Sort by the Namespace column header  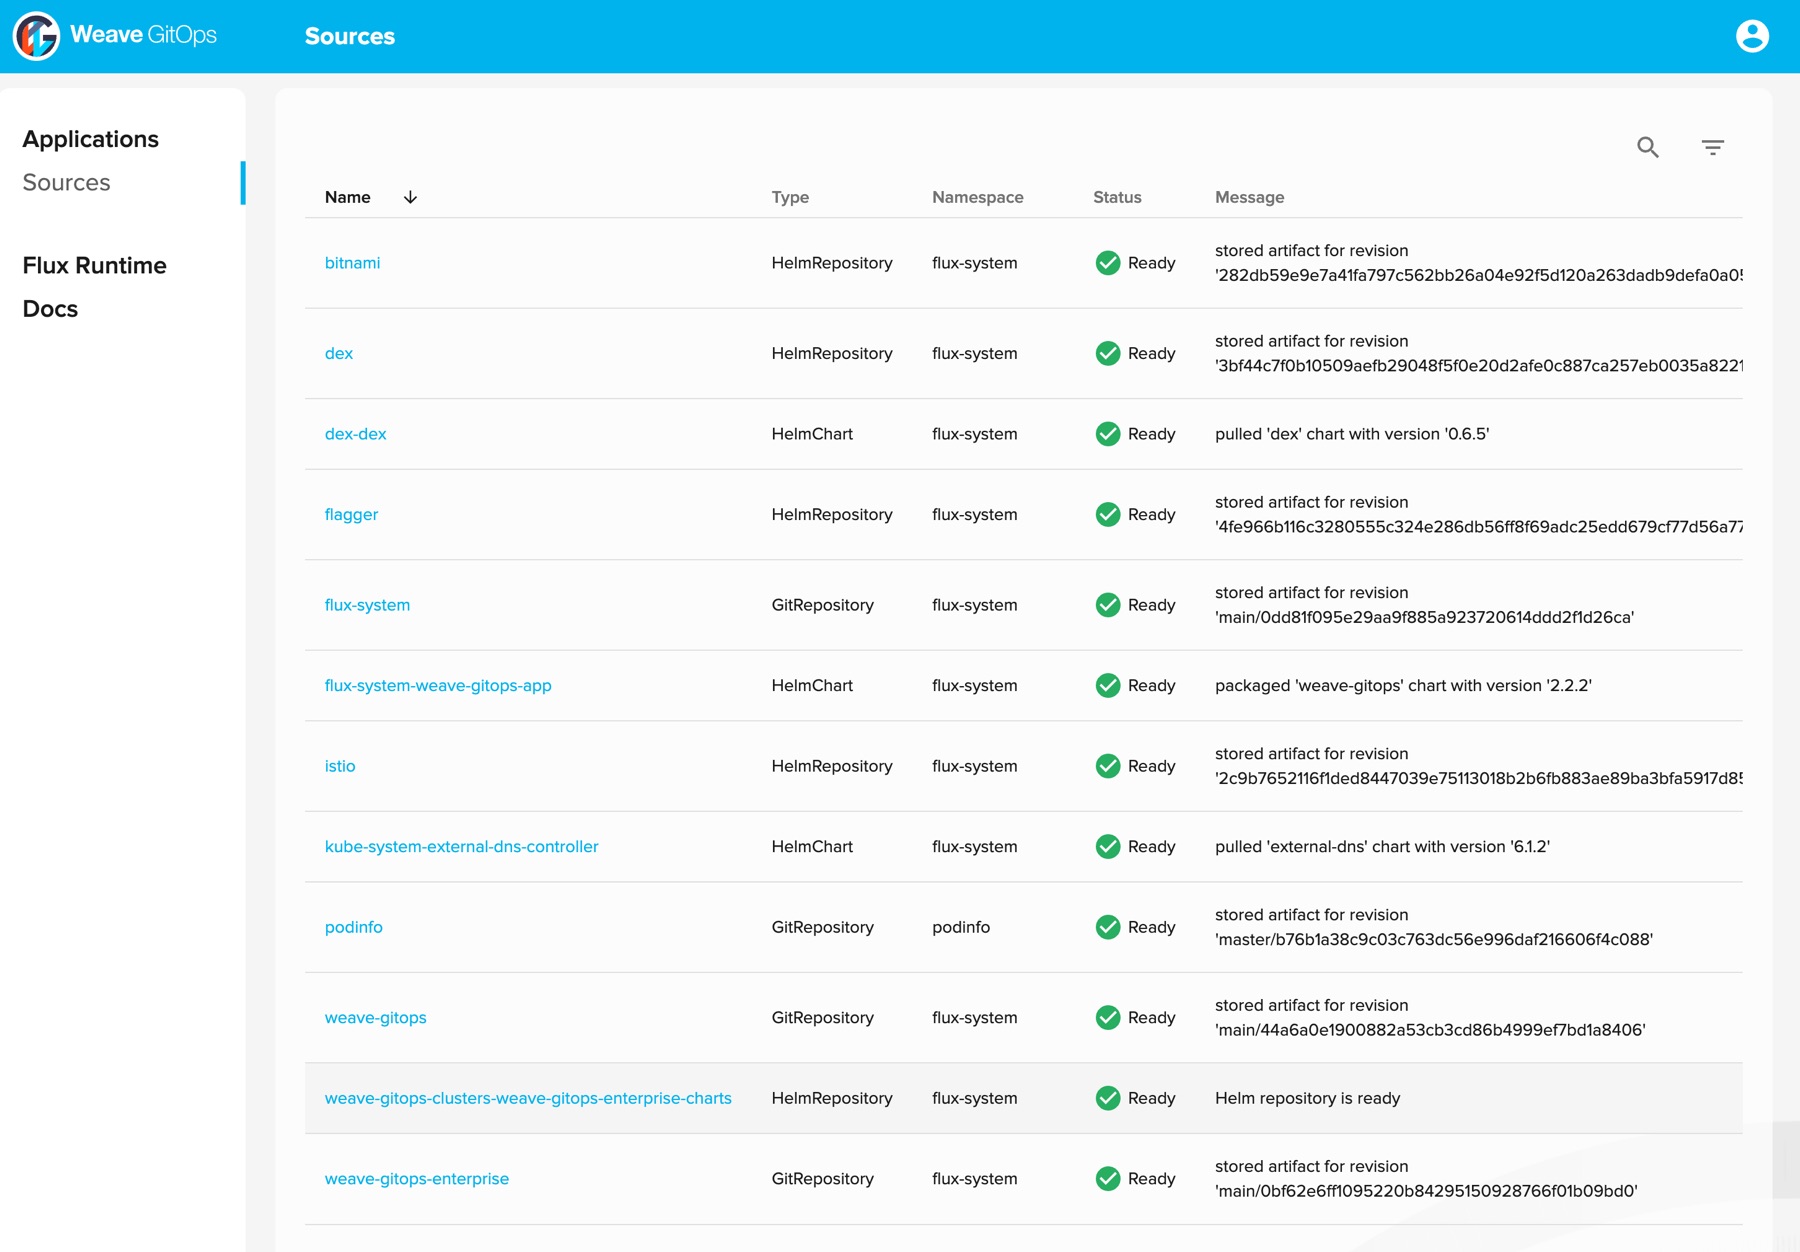[x=977, y=197]
